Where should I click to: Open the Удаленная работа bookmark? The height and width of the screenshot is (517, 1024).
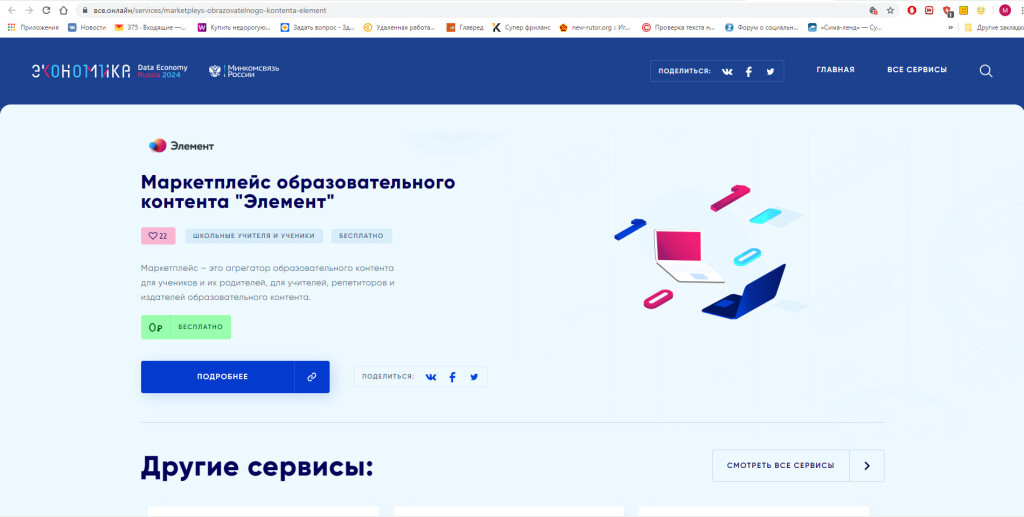click(399, 27)
